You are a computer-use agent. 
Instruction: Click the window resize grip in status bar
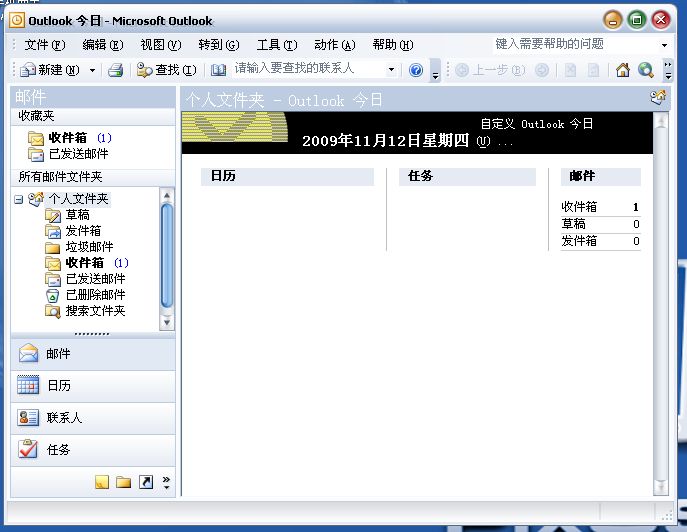pyautogui.click(x=667, y=516)
